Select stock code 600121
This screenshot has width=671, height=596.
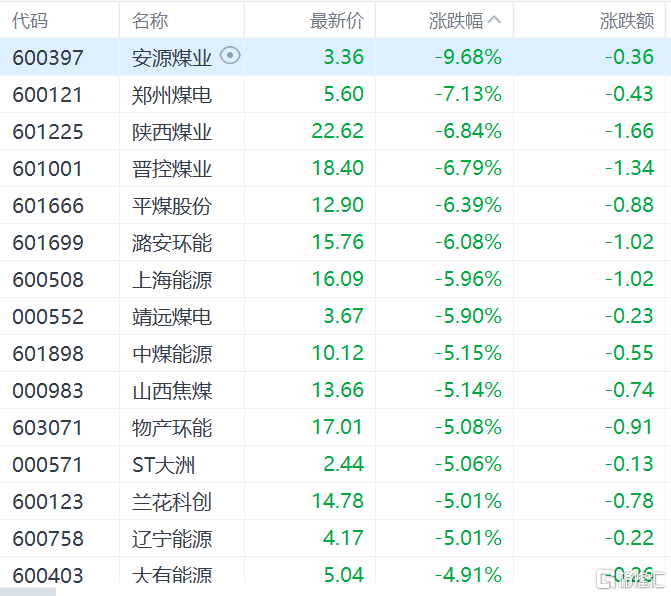48,95
